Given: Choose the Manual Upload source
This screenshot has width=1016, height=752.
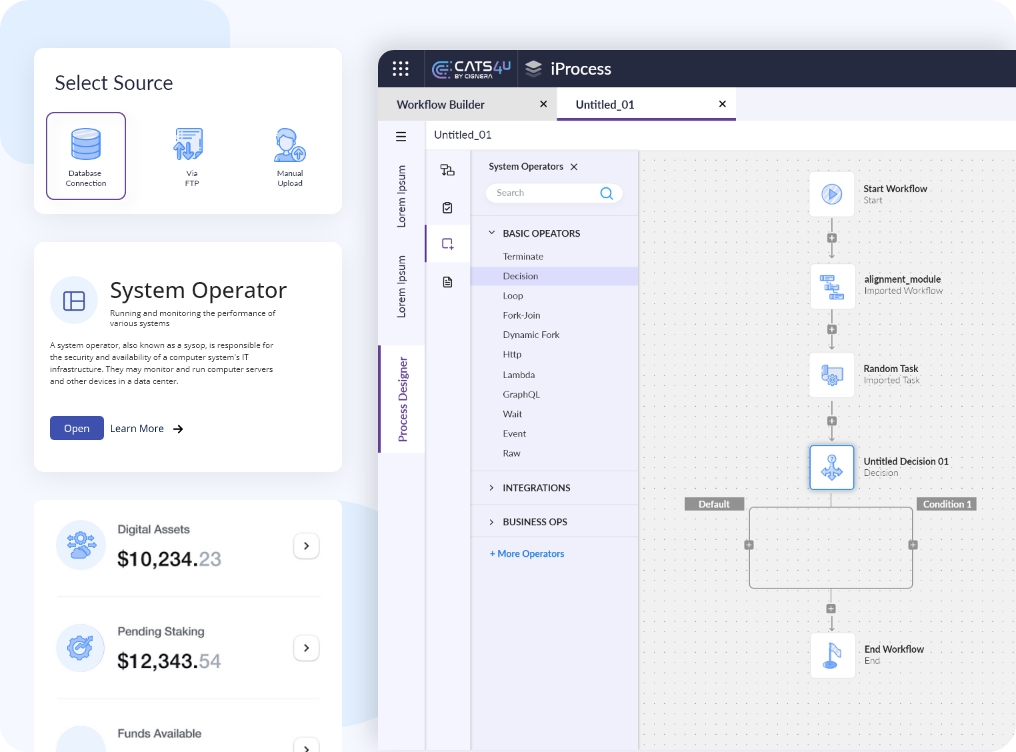Looking at the screenshot, I should [290, 156].
